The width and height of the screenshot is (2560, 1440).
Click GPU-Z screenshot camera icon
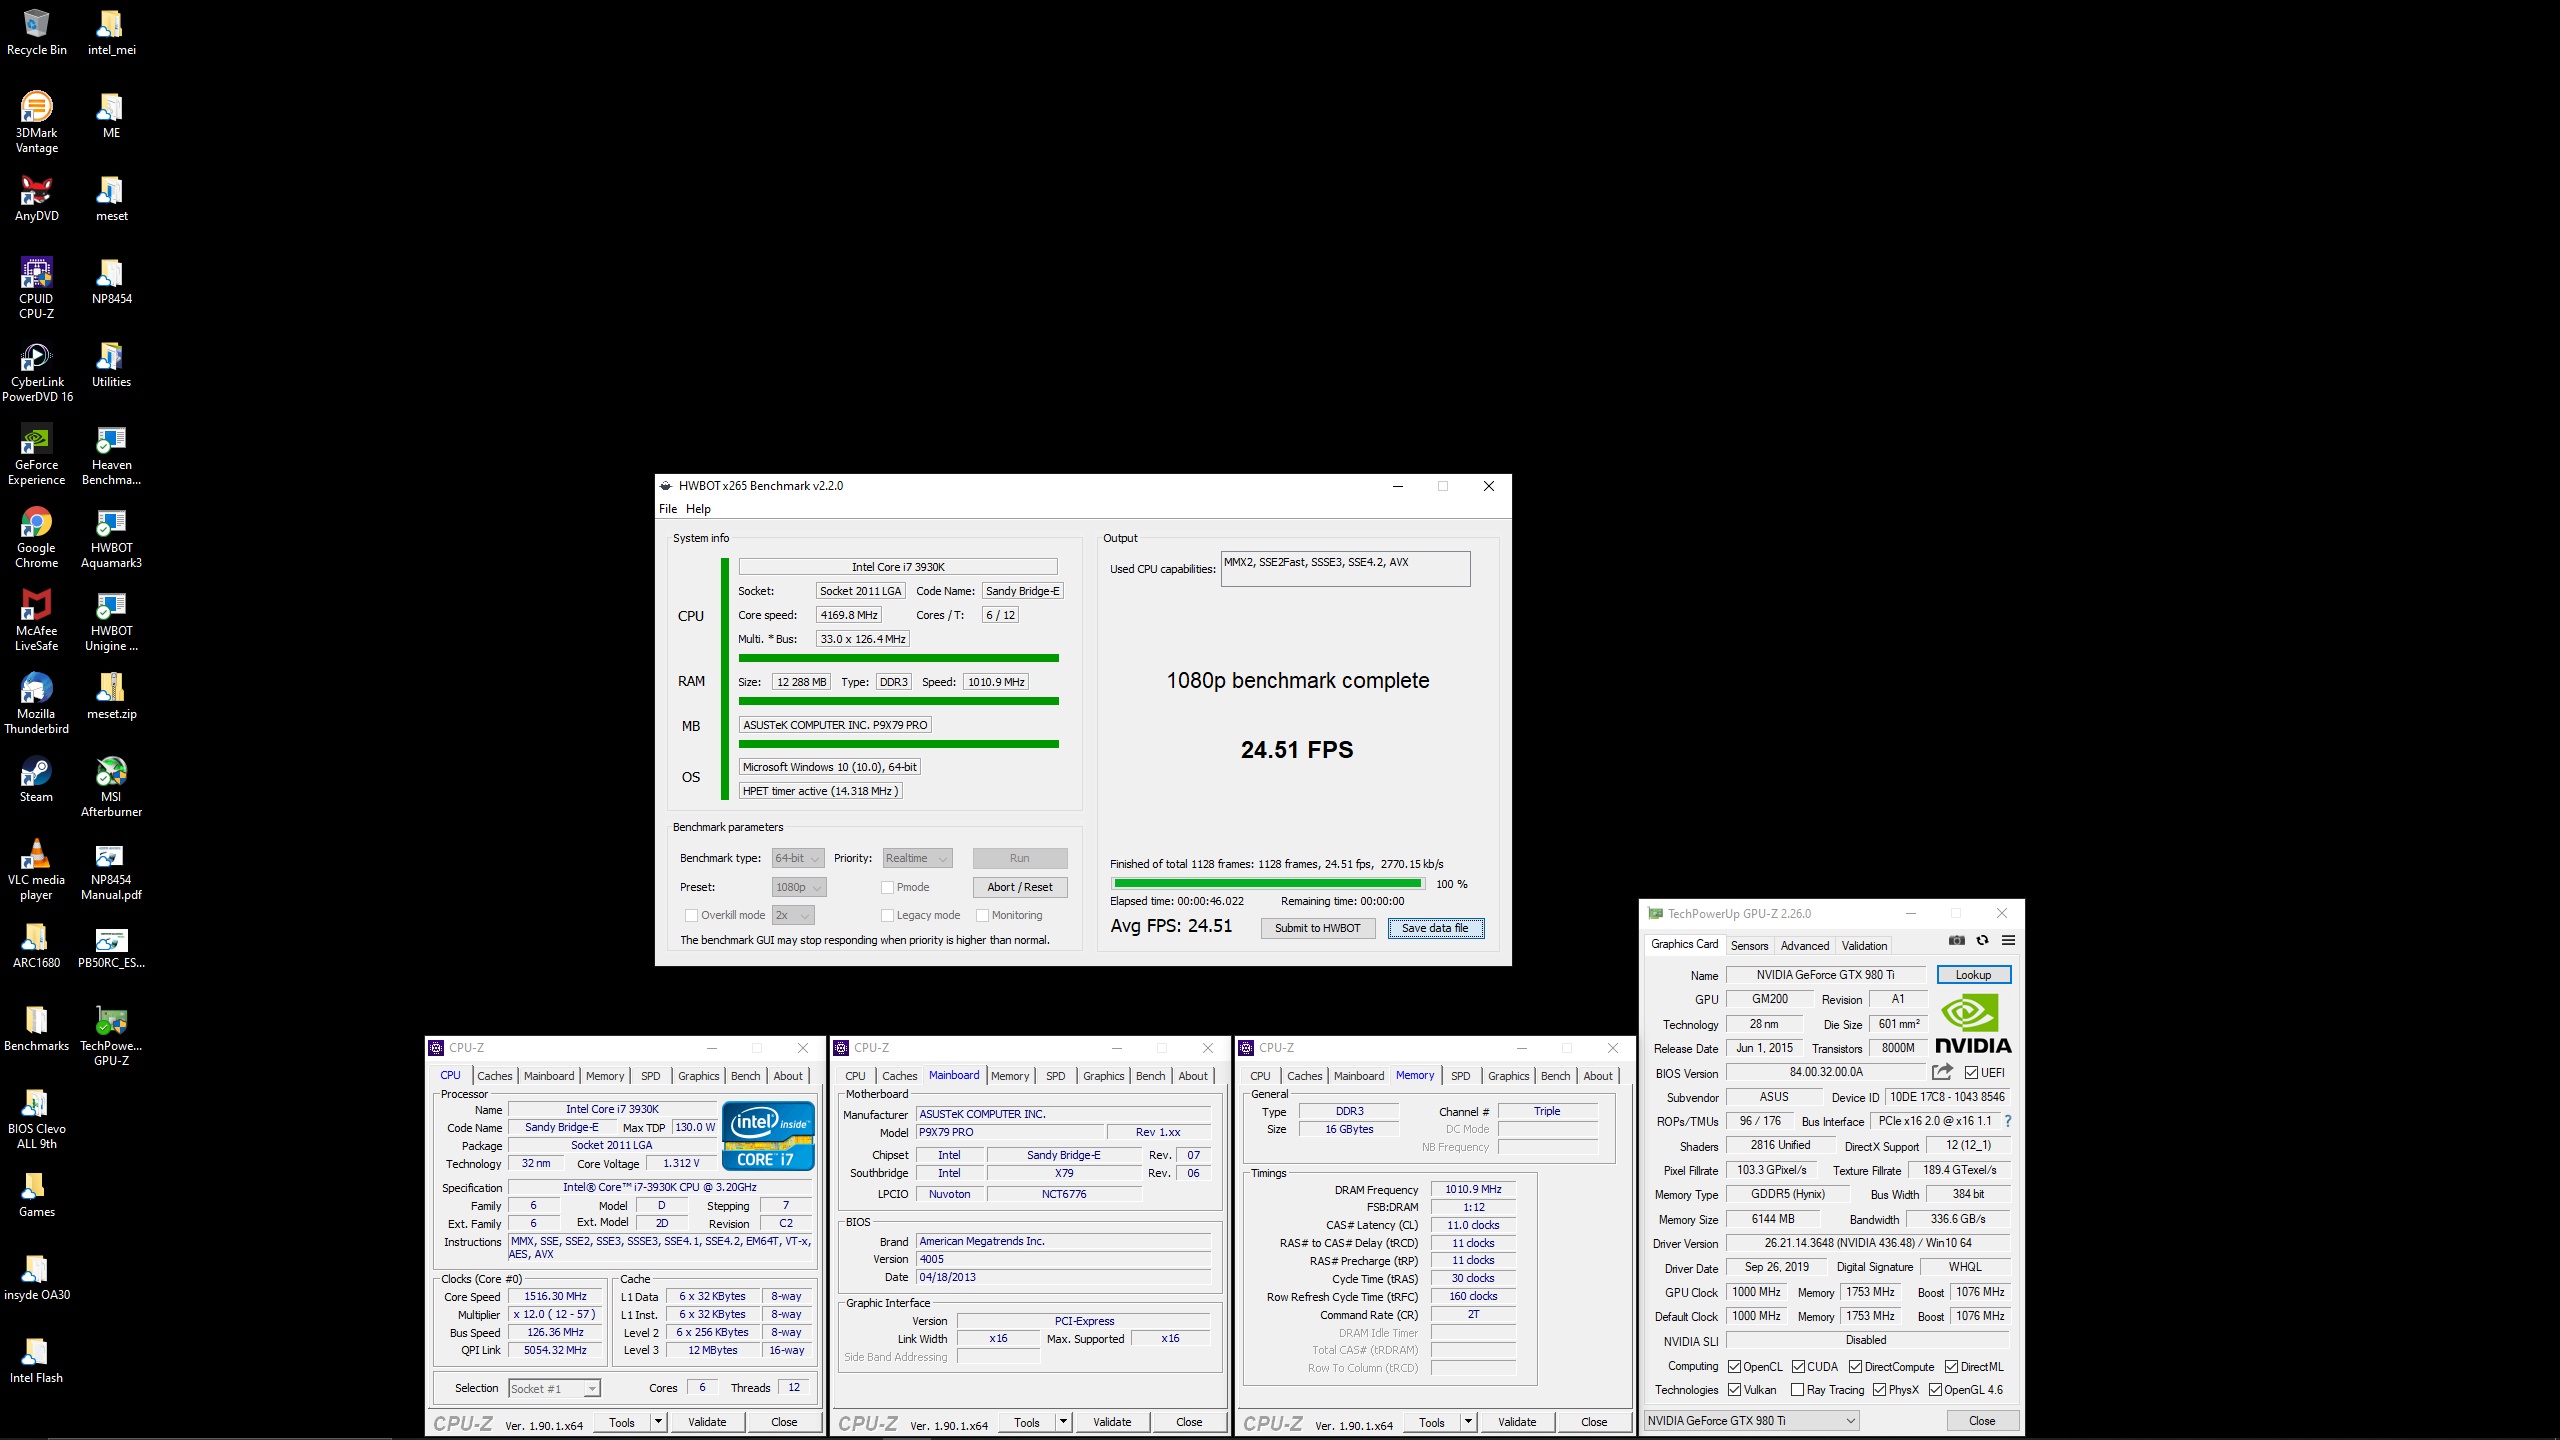1957,941
